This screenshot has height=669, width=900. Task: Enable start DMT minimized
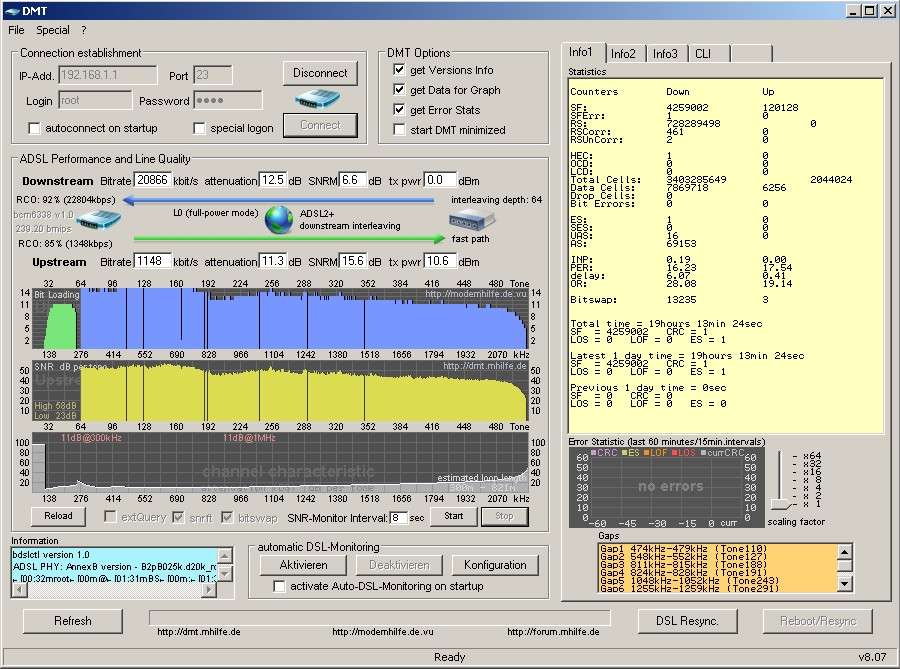(x=399, y=130)
